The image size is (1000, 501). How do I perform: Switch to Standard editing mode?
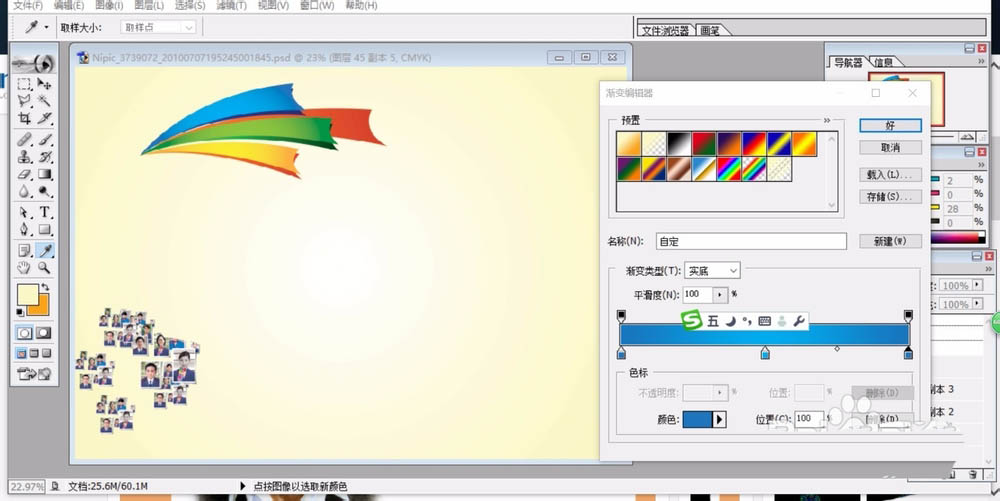(x=24, y=333)
